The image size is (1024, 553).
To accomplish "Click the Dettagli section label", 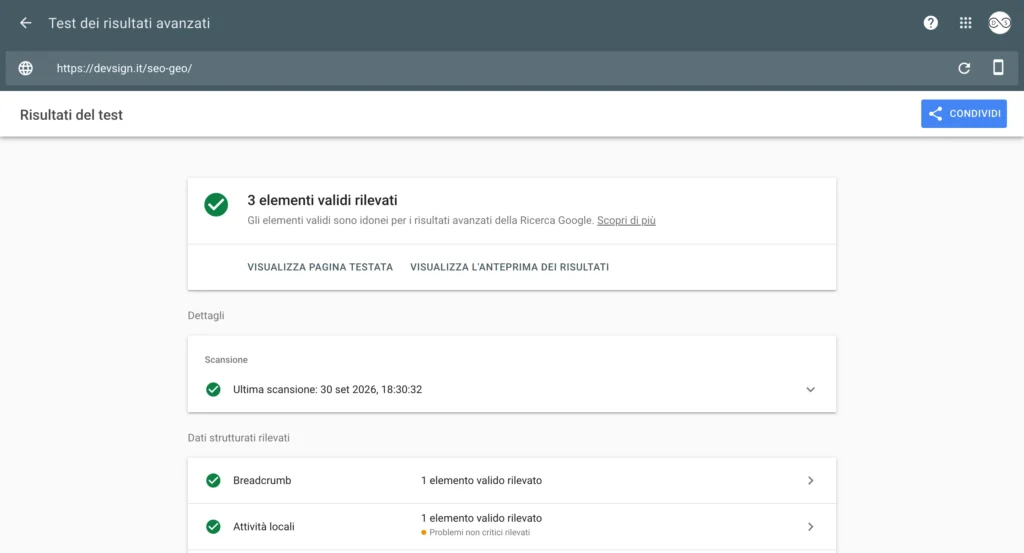I will (206, 315).
